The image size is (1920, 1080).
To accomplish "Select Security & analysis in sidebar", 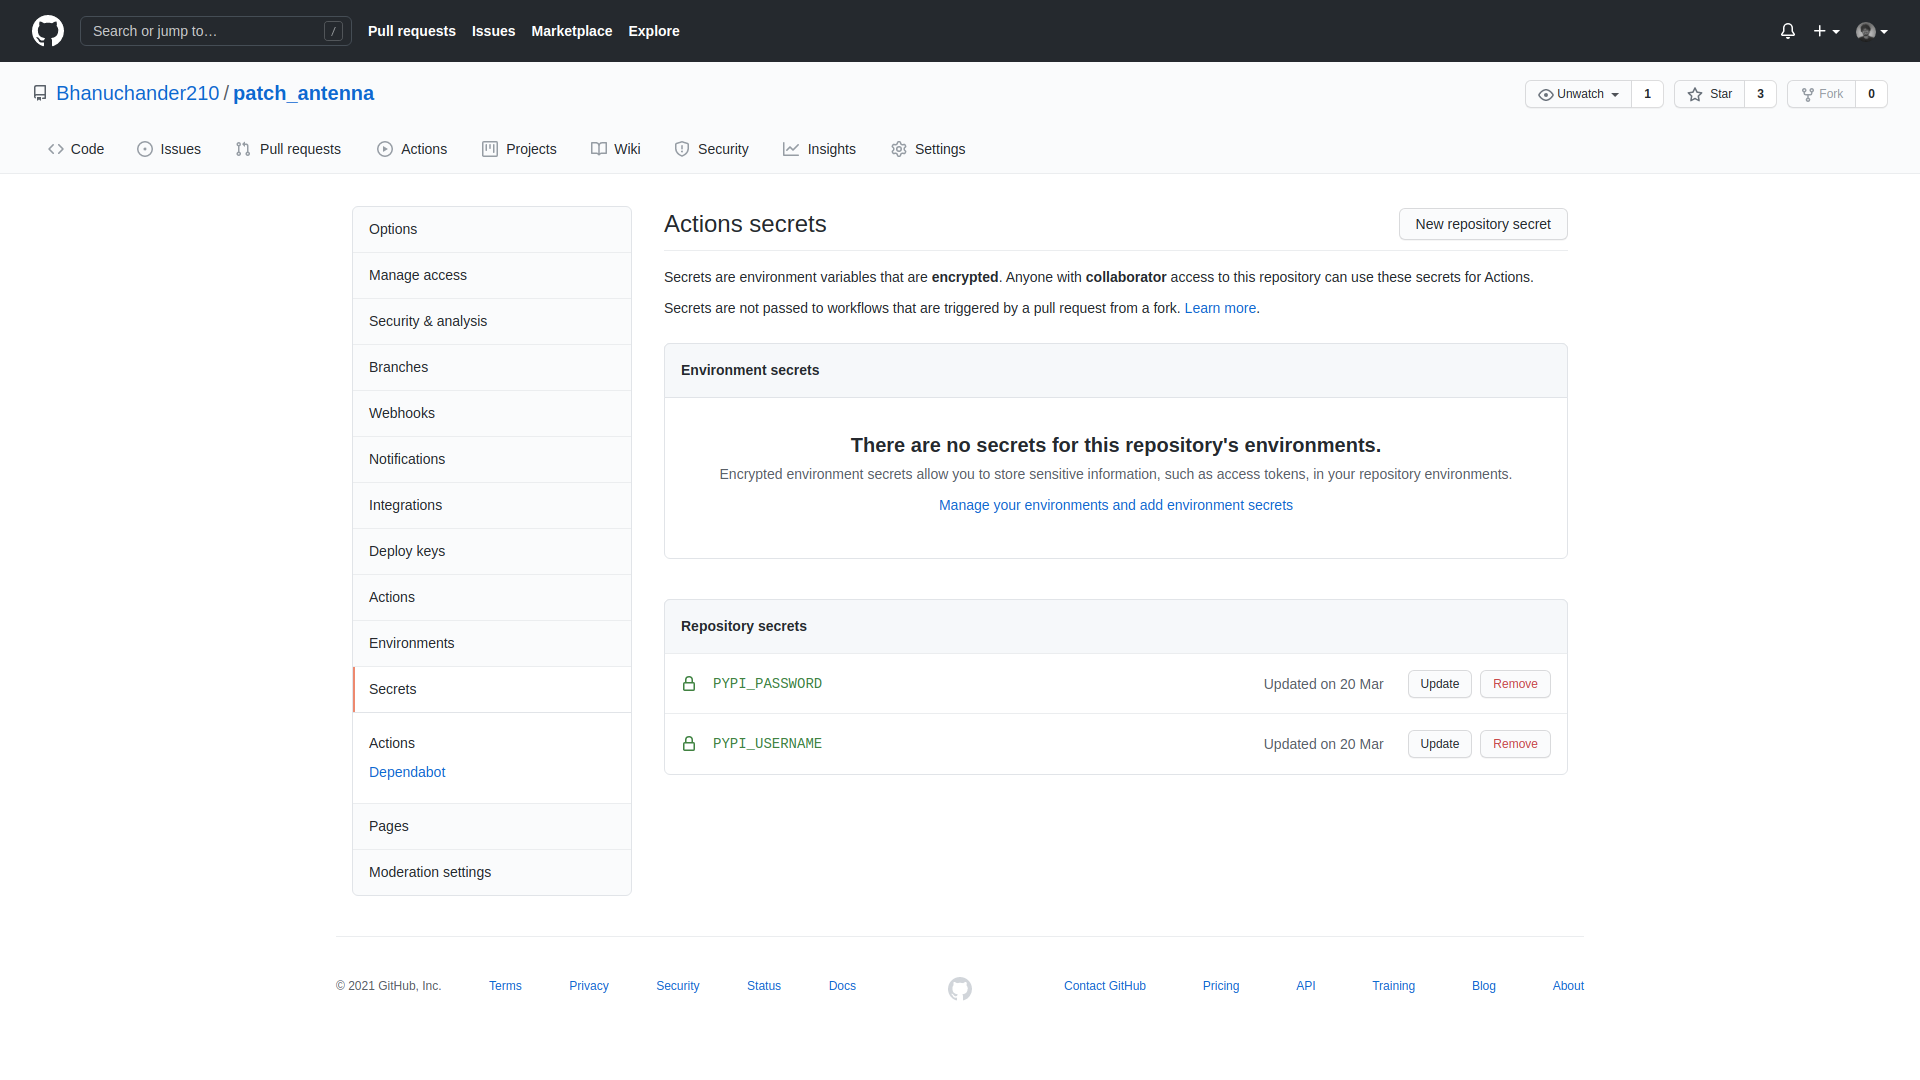I will point(492,322).
